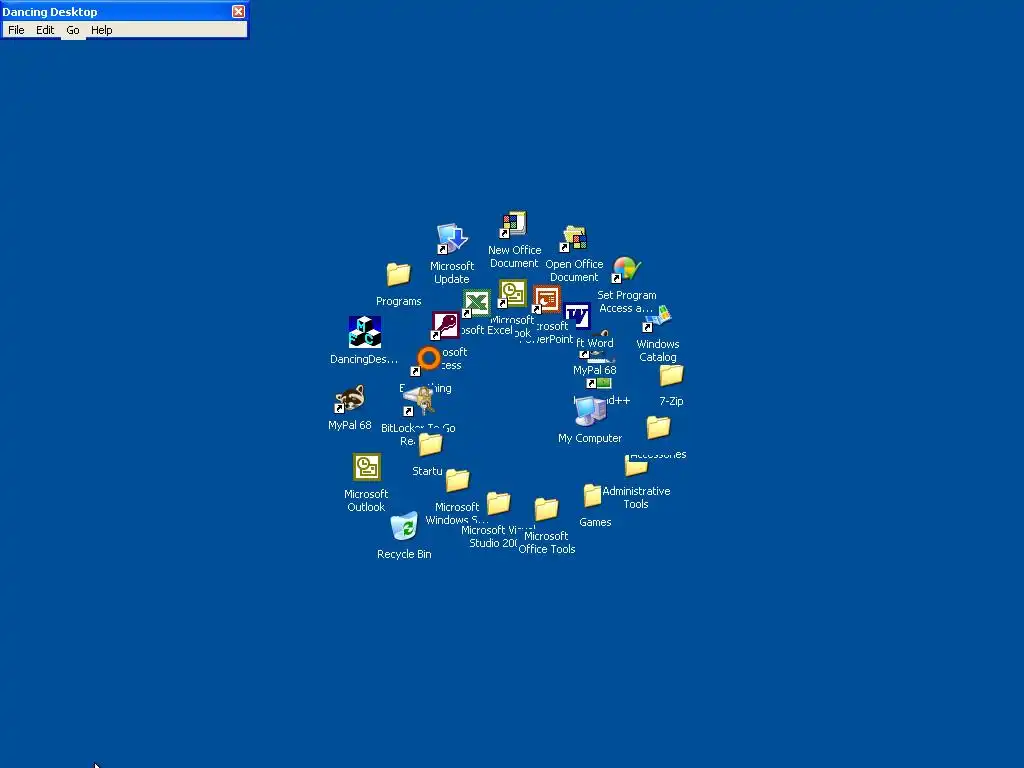Select the Windows Catalog shortcut icon
The image size is (1024, 768).
[657, 319]
